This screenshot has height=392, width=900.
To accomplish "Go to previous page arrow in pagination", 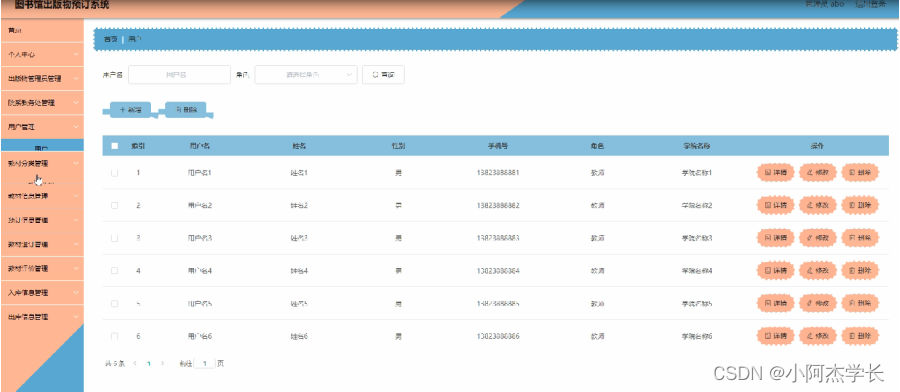I will pyautogui.click(x=135, y=363).
